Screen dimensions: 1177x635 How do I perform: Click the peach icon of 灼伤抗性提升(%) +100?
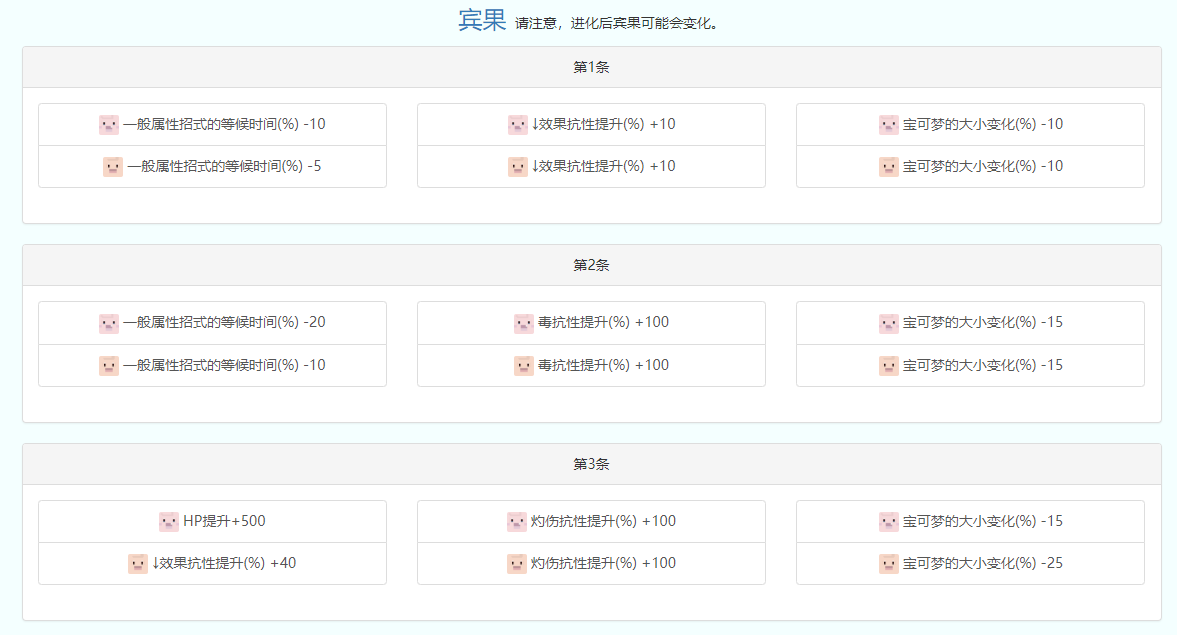(517, 564)
